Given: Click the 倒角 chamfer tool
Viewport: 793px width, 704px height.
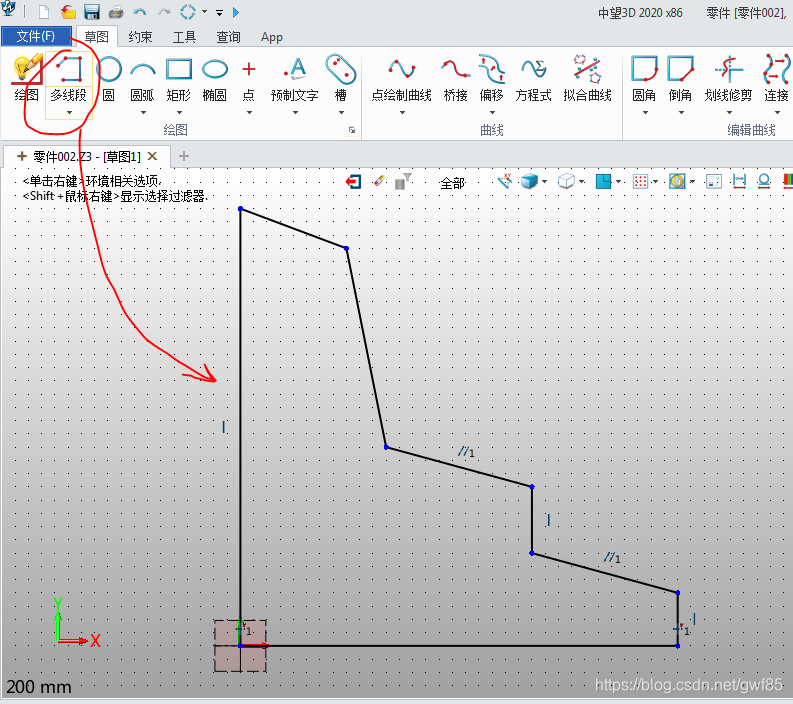Looking at the screenshot, I should pyautogui.click(x=680, y=78).
